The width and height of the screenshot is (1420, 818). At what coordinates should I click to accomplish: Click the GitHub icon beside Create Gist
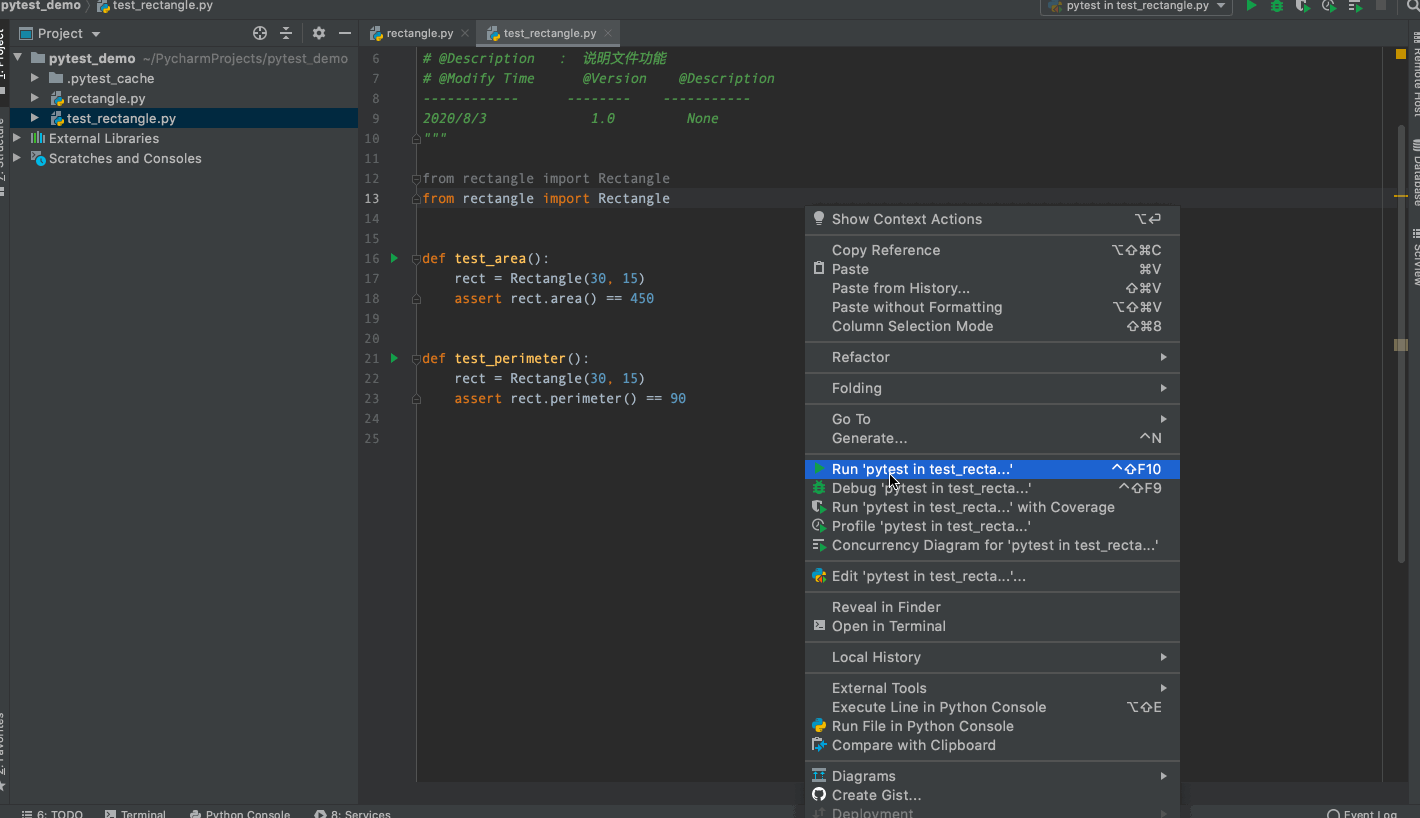[819, 795]
